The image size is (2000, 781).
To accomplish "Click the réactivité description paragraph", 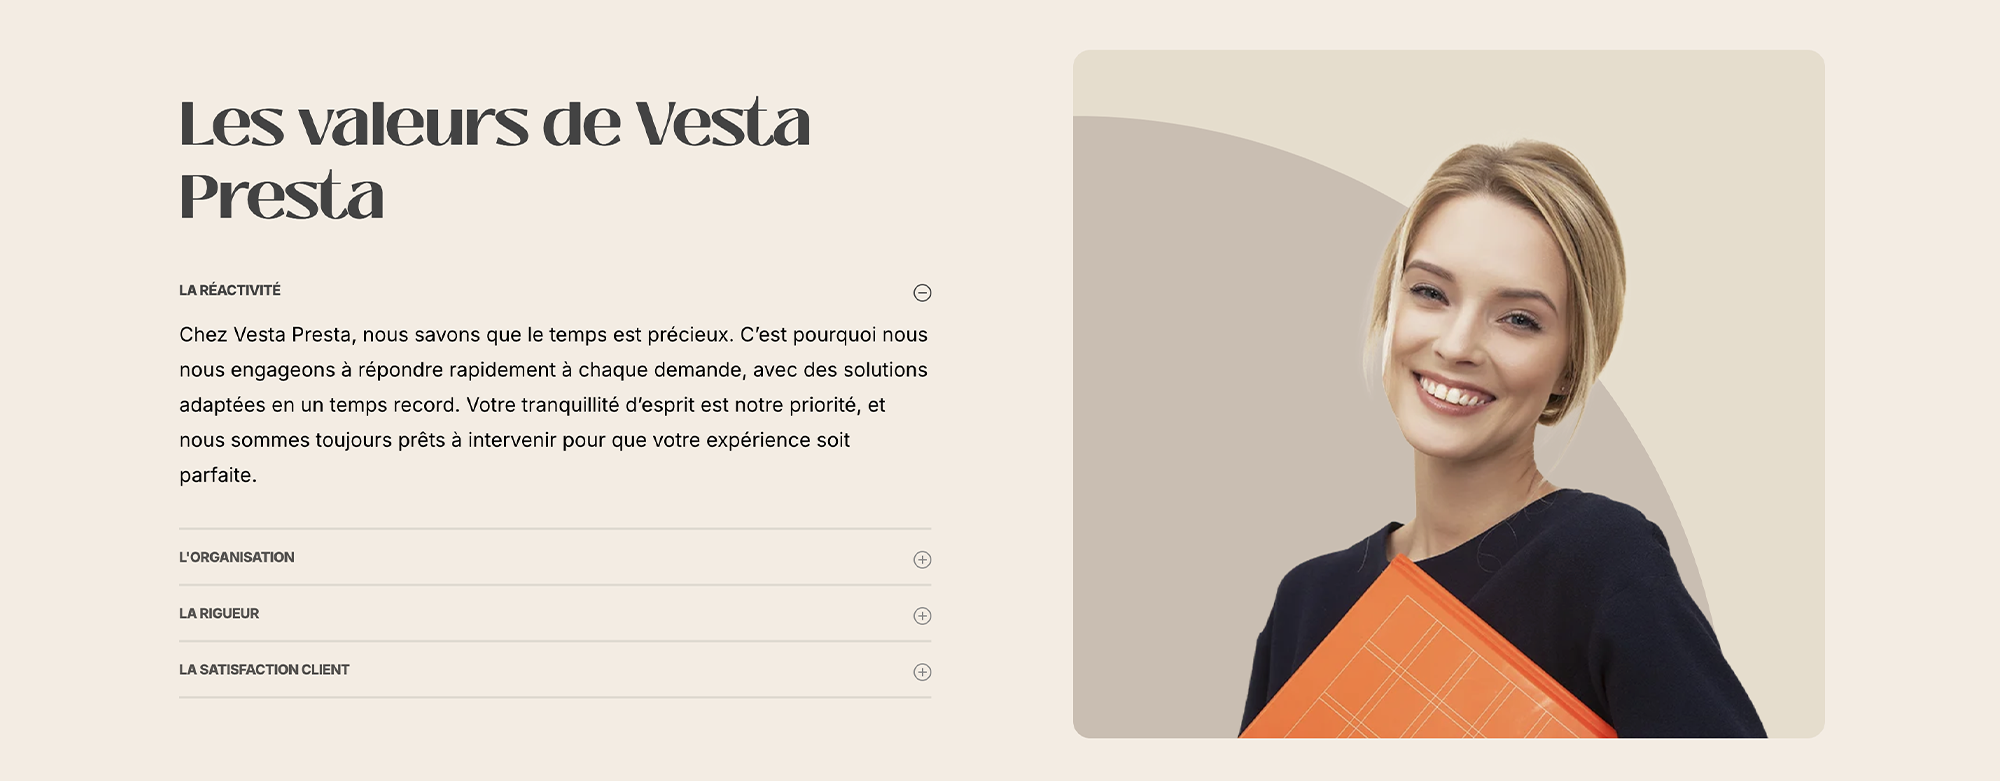I will point(554,405).
